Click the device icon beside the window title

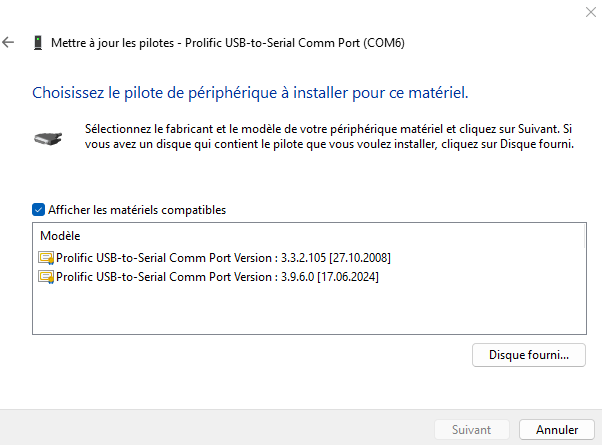[38, 43]
